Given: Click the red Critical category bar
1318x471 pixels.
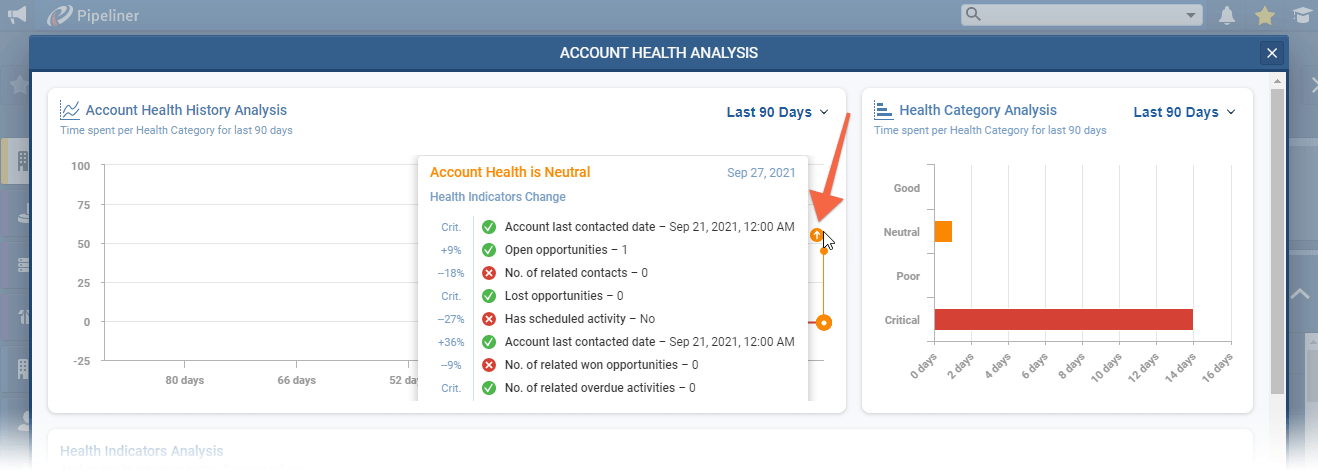Looking at the screenshot, I should 1063,319.
